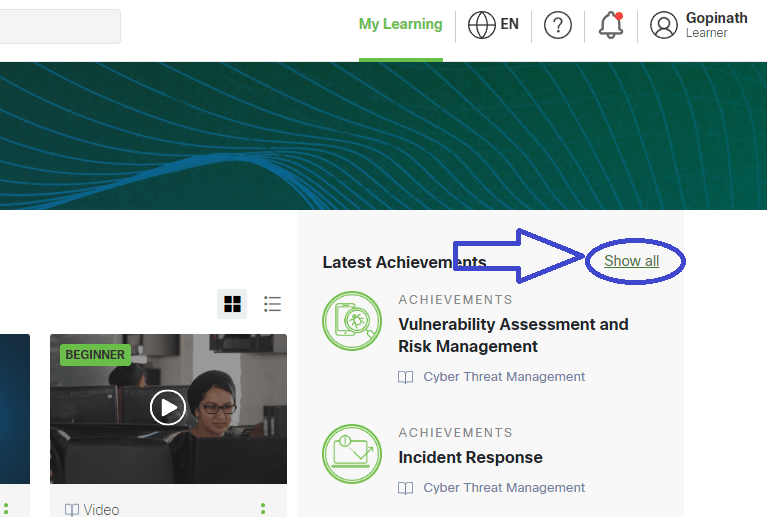
Task: Play the beginner course video
Action: tap(167, 407)
